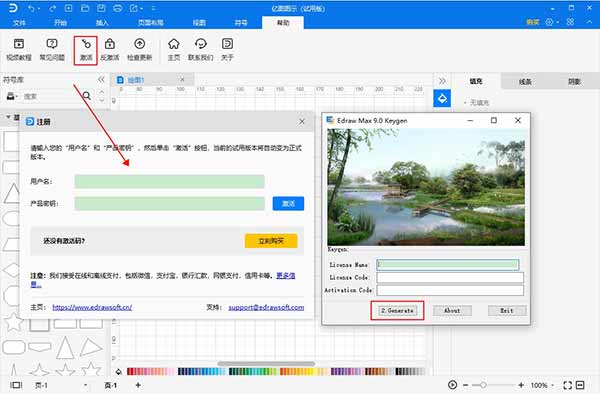Open the edrawsoft.cn homepage link
The image size is (600, 394).
pos(92,307)
